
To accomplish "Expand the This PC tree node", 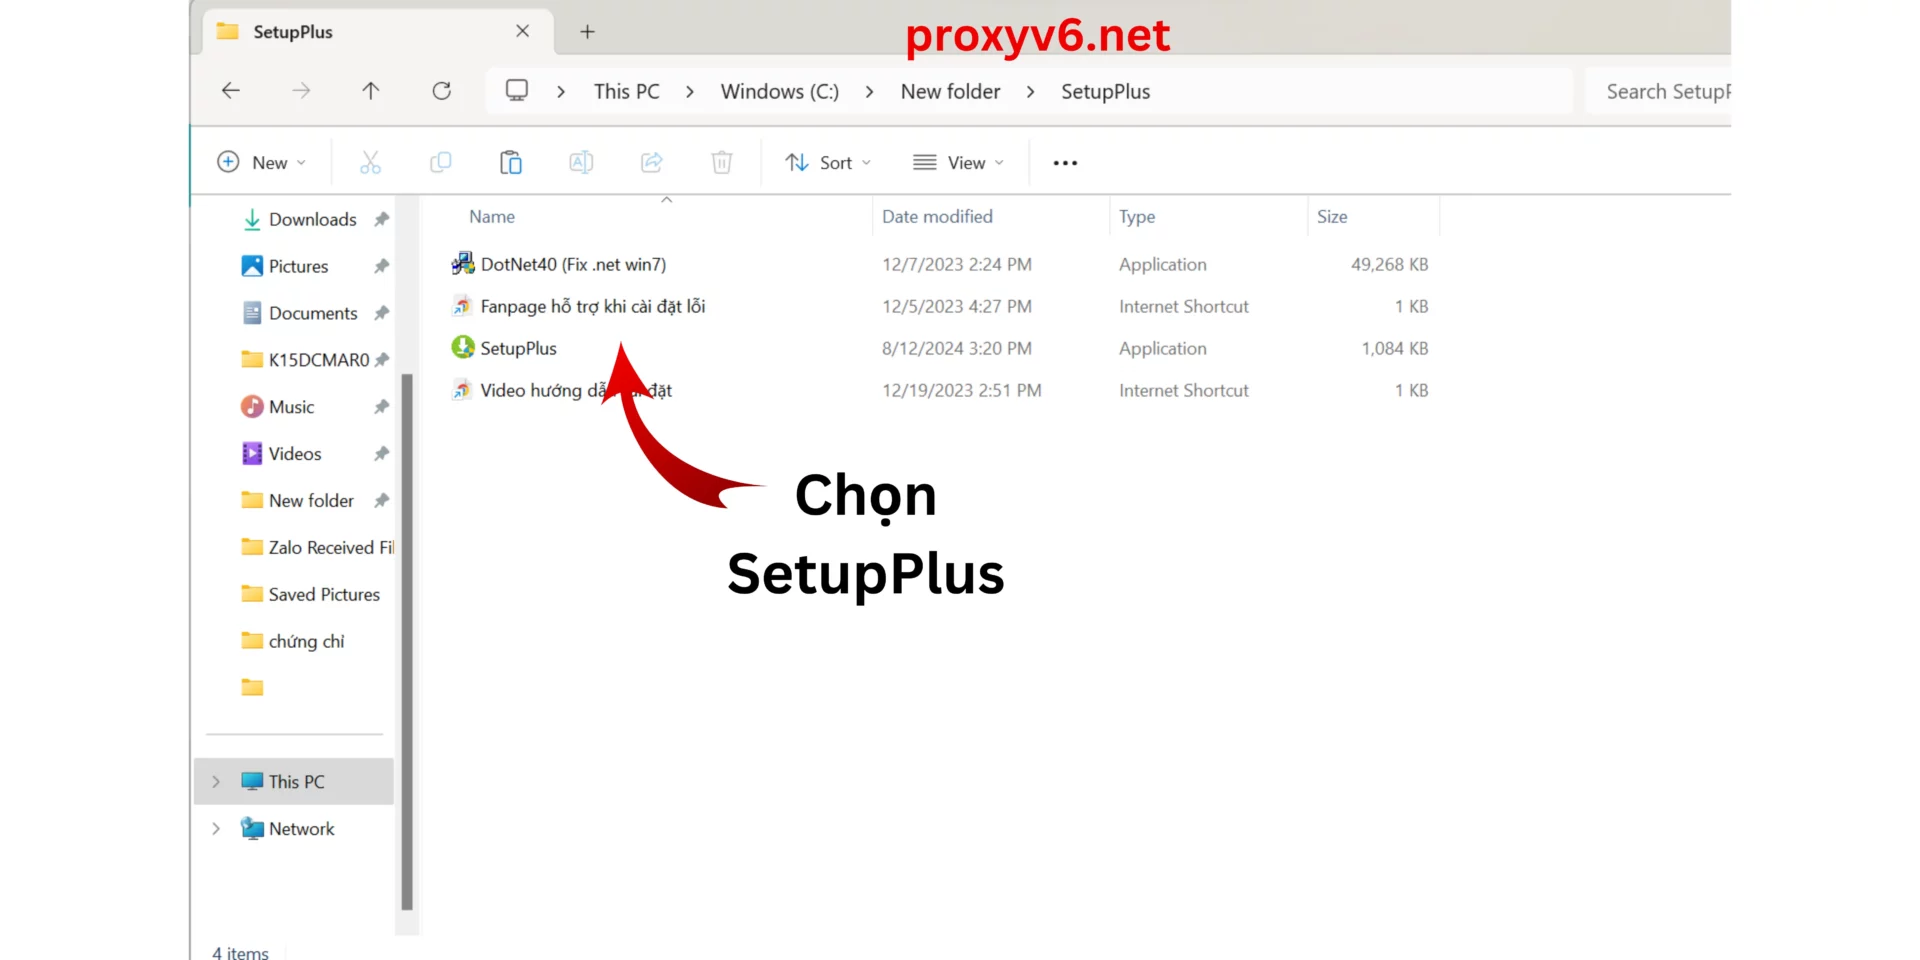I will [216, 781].
